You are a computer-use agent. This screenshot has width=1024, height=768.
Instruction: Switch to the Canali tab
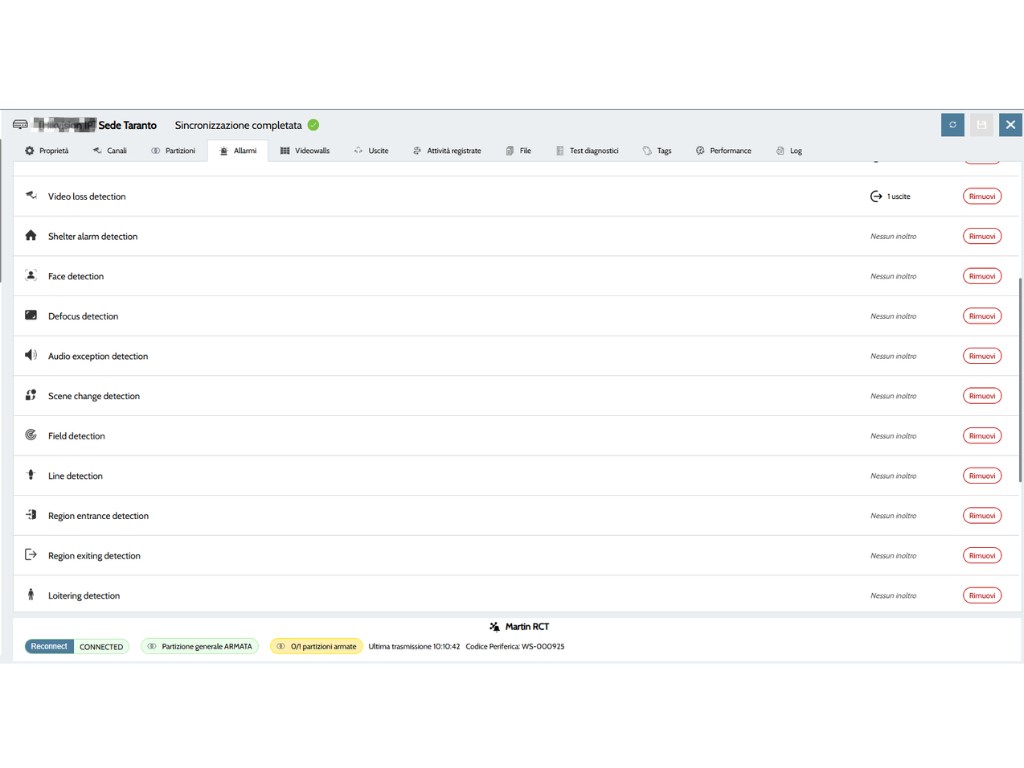(110, 151)
